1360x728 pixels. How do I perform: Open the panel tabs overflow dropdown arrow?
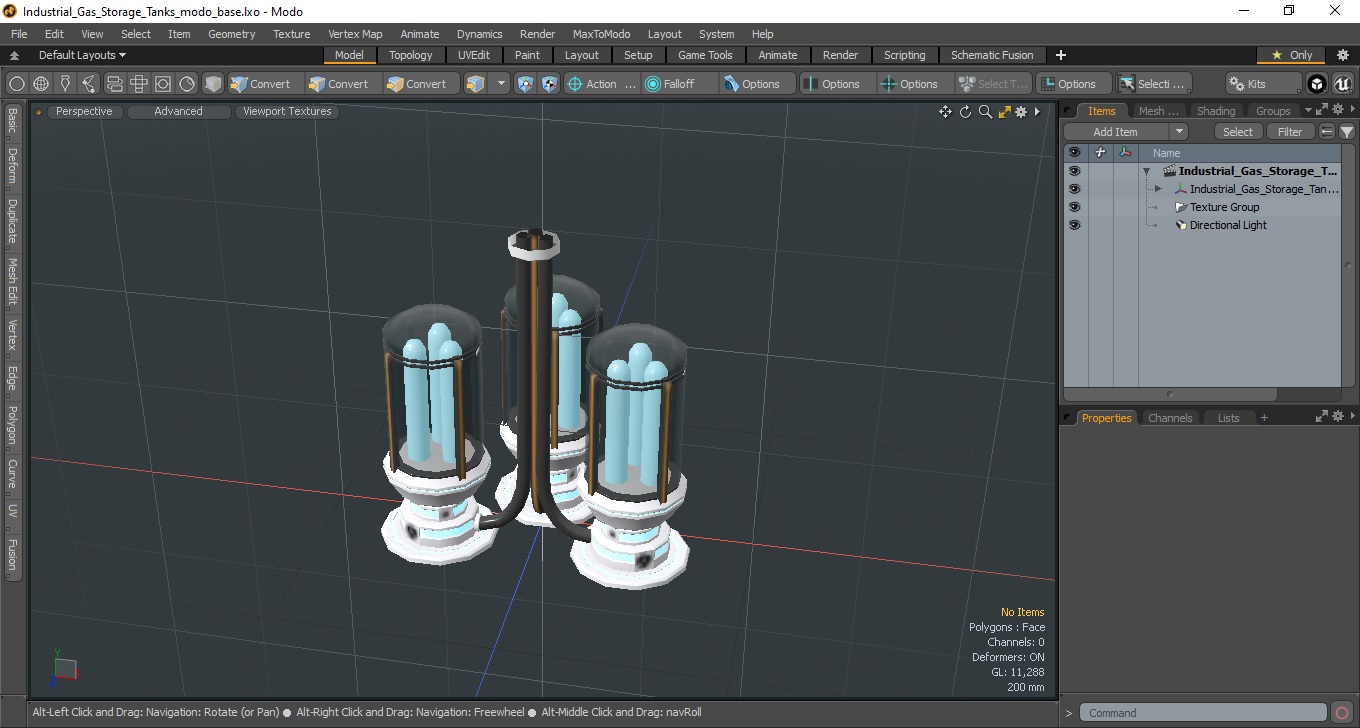click(x=1308, y=111)
